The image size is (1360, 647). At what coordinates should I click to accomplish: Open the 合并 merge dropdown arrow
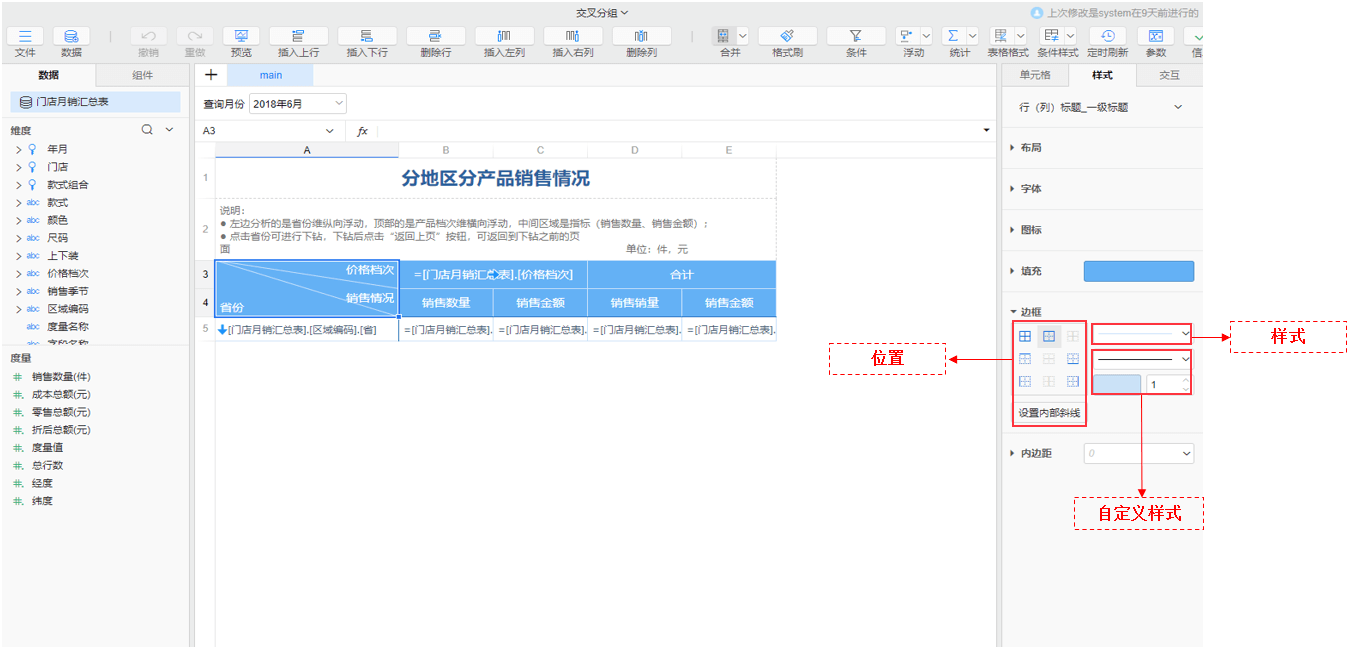tap(742, 36)
